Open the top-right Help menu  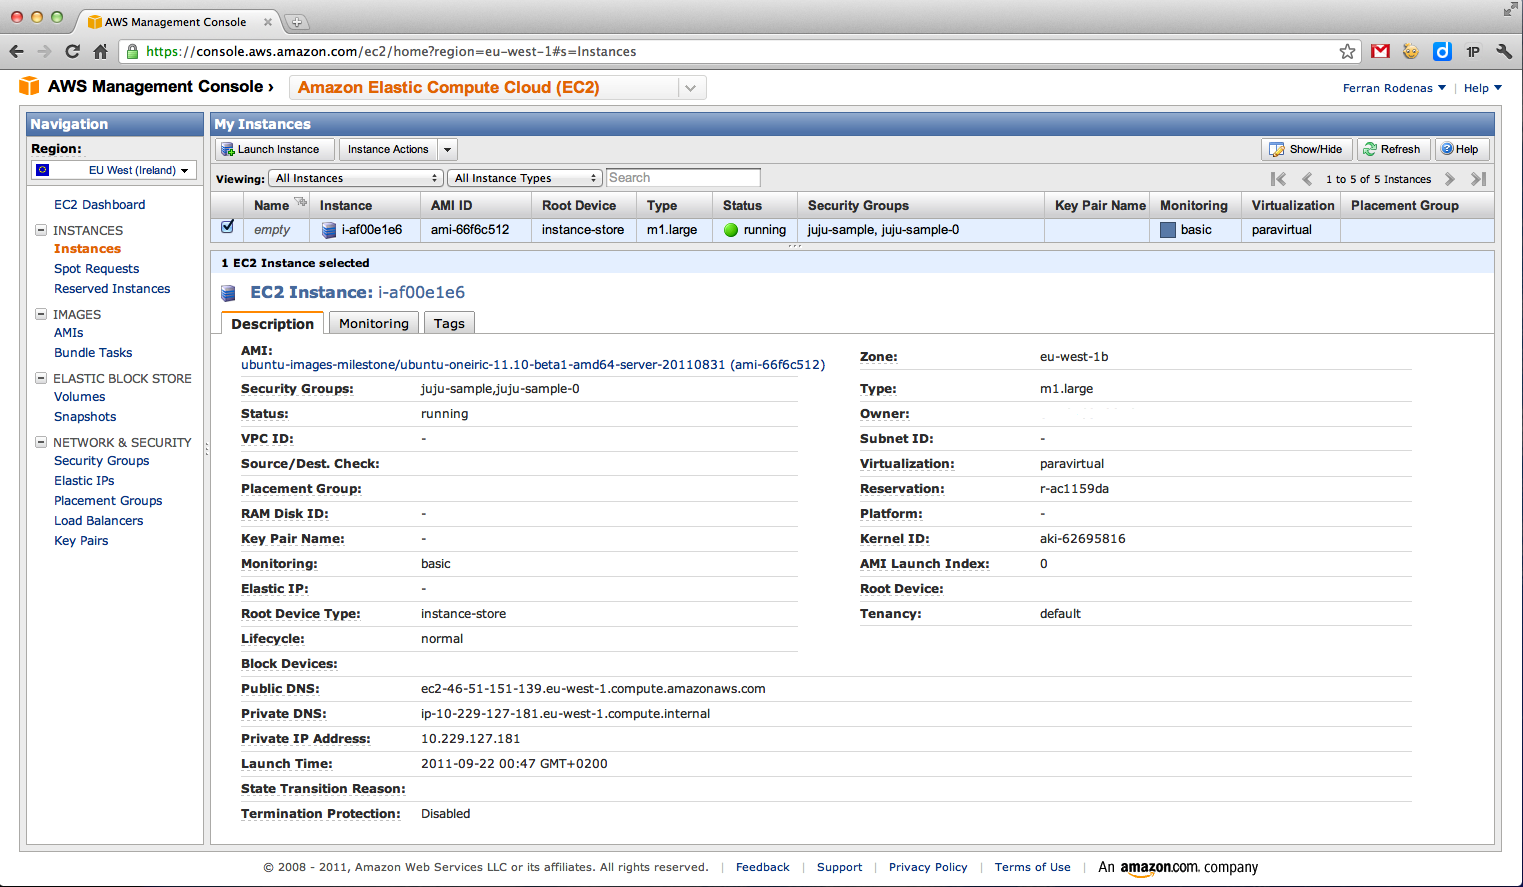pyautogui.click(x=1483, y=88)
